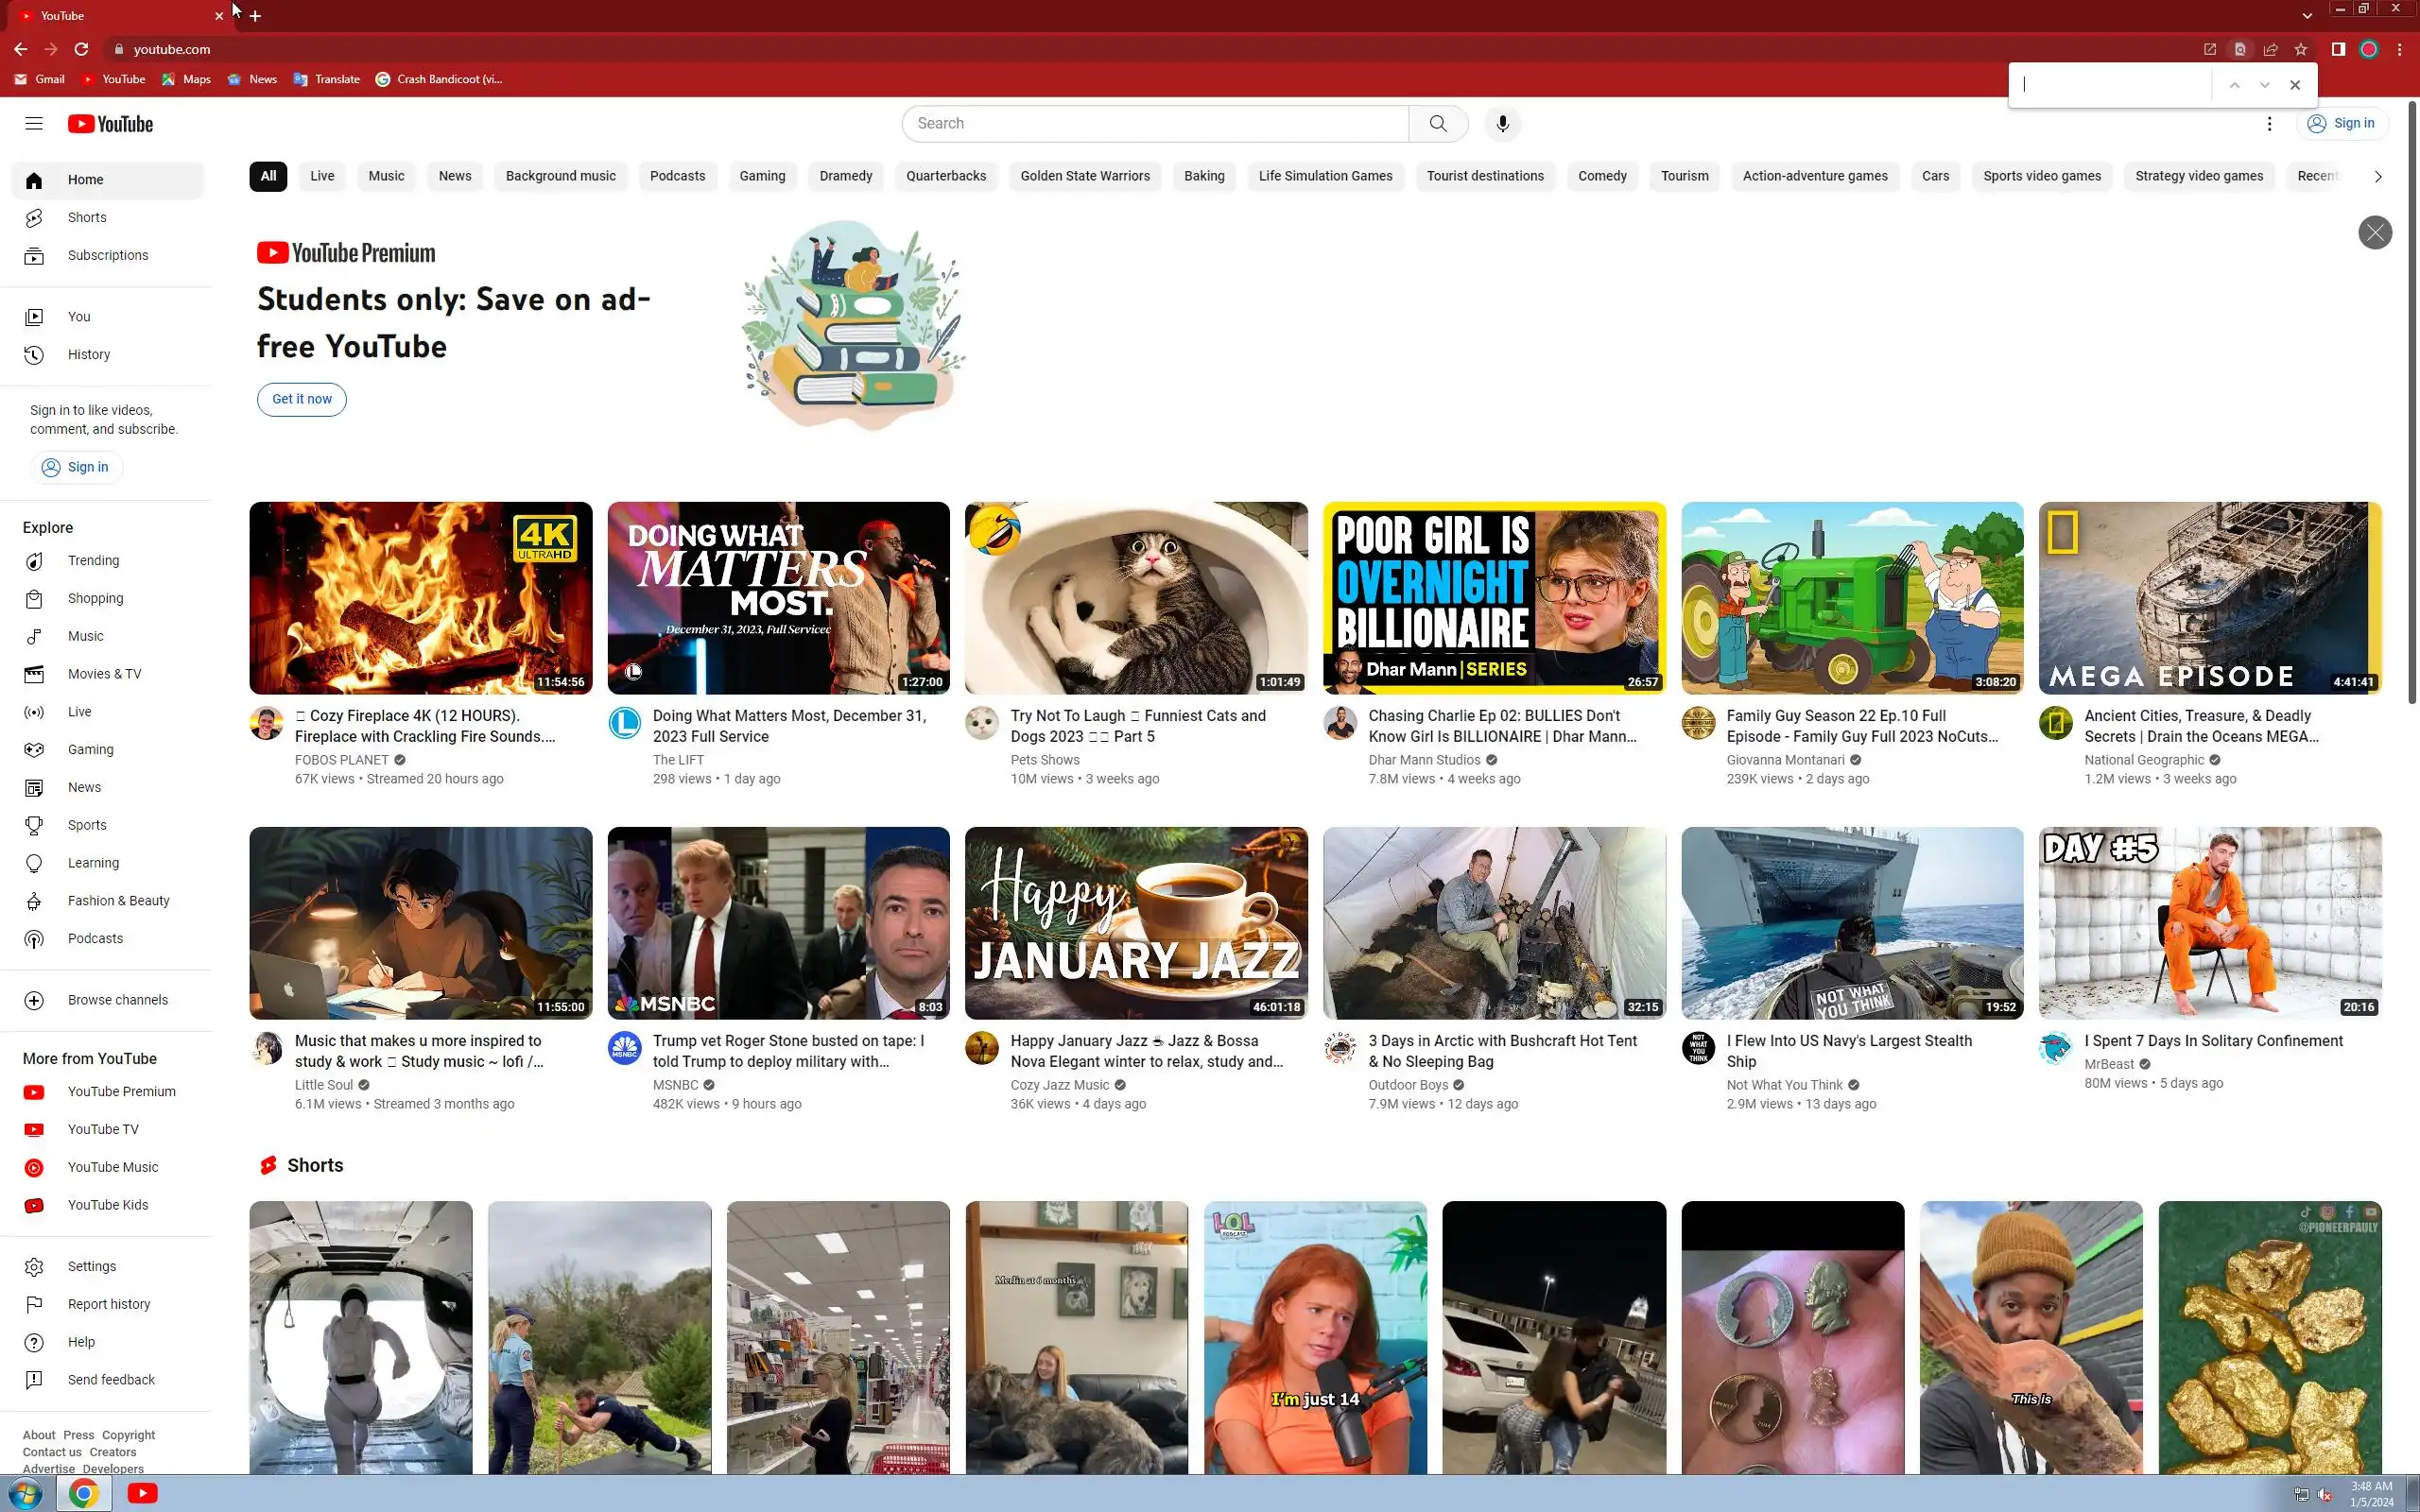Open YouTube Music from the sidebar
The width and height of the screenshot is (2420, 1512).
pyautogui.click(x=112, y=1167)
